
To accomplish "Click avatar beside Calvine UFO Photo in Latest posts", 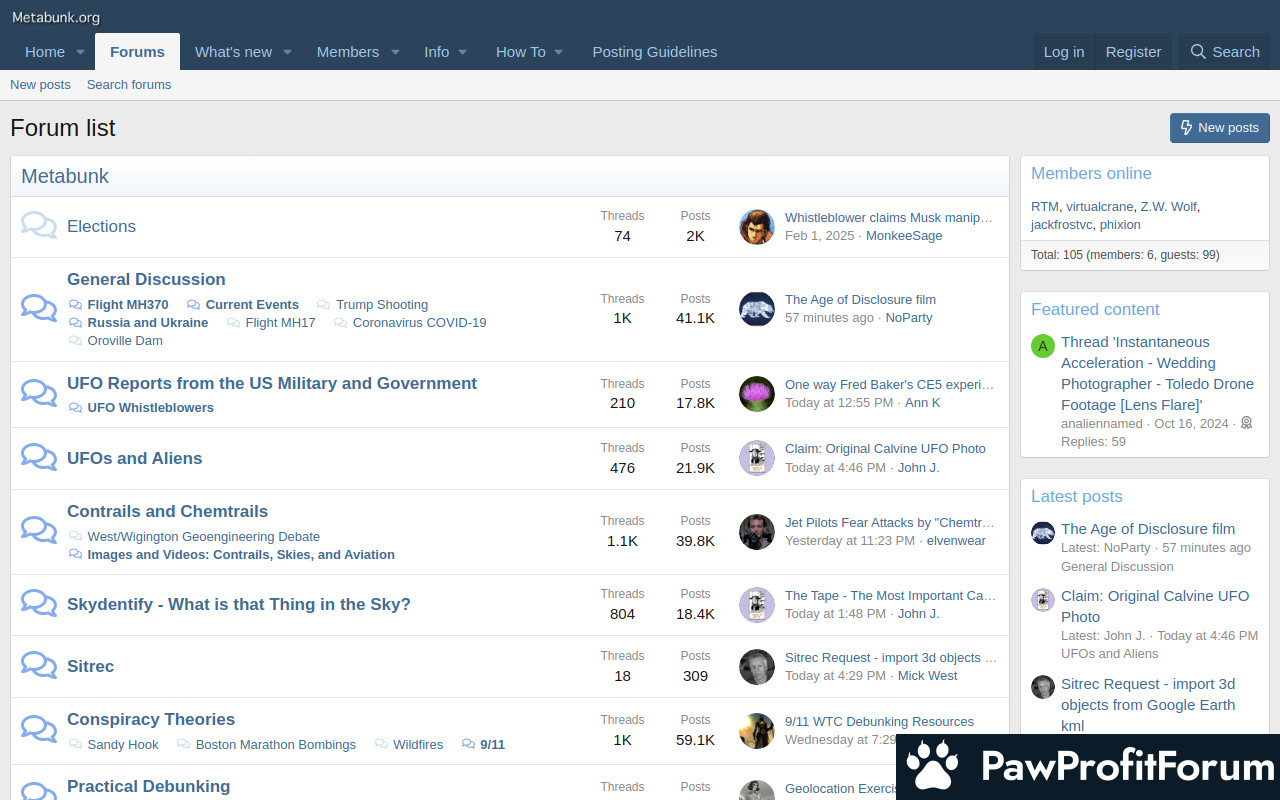I will coord(1043,600).
